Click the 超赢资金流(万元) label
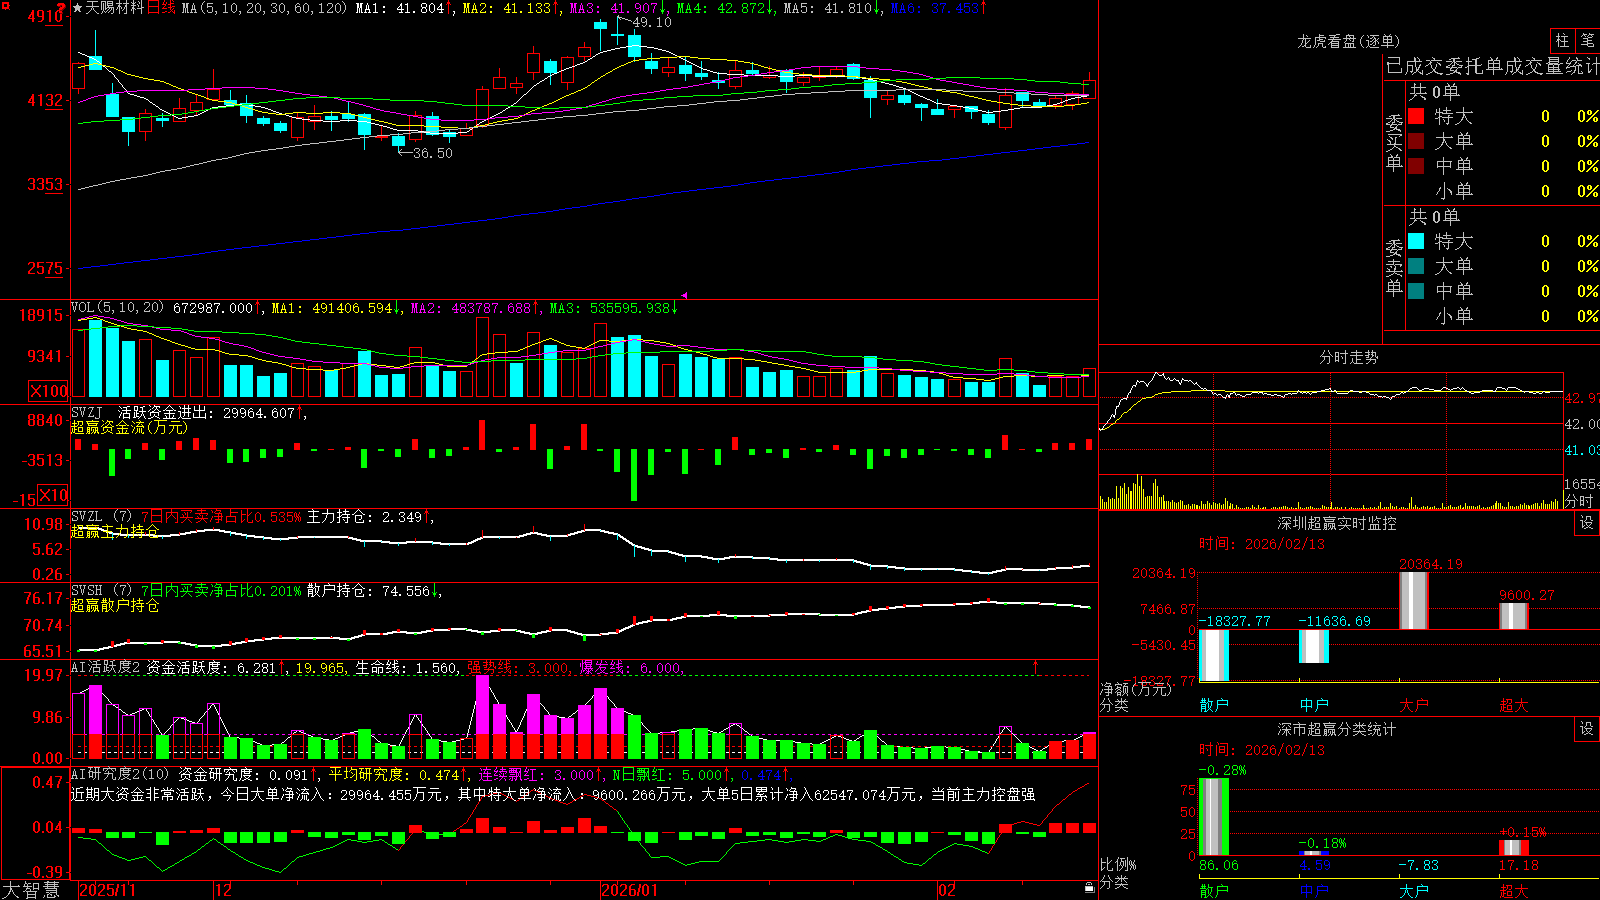Image resolution: width=1600 pixels, height=900 pixels. 129,427
